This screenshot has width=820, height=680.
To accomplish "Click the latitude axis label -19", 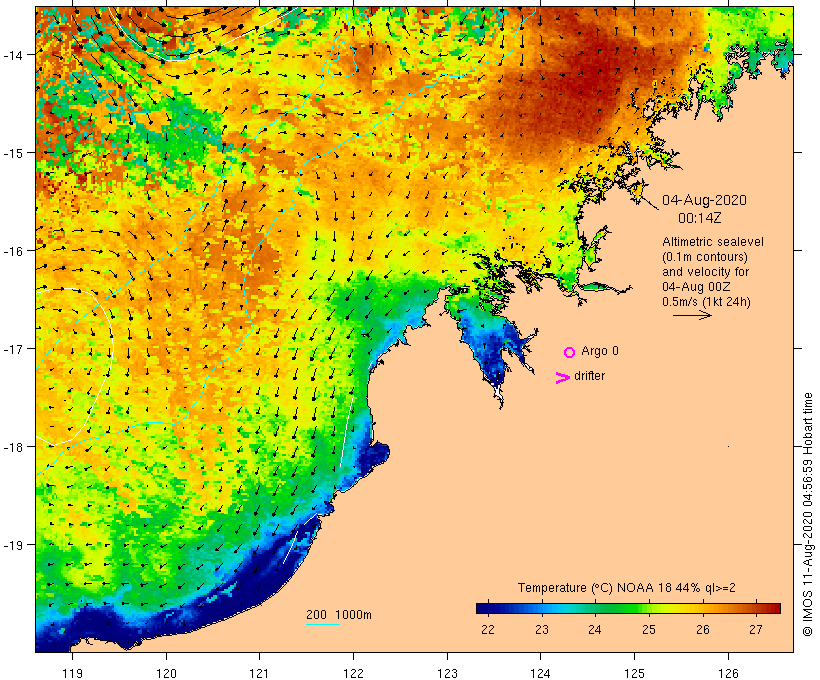I will coord(13,545).
